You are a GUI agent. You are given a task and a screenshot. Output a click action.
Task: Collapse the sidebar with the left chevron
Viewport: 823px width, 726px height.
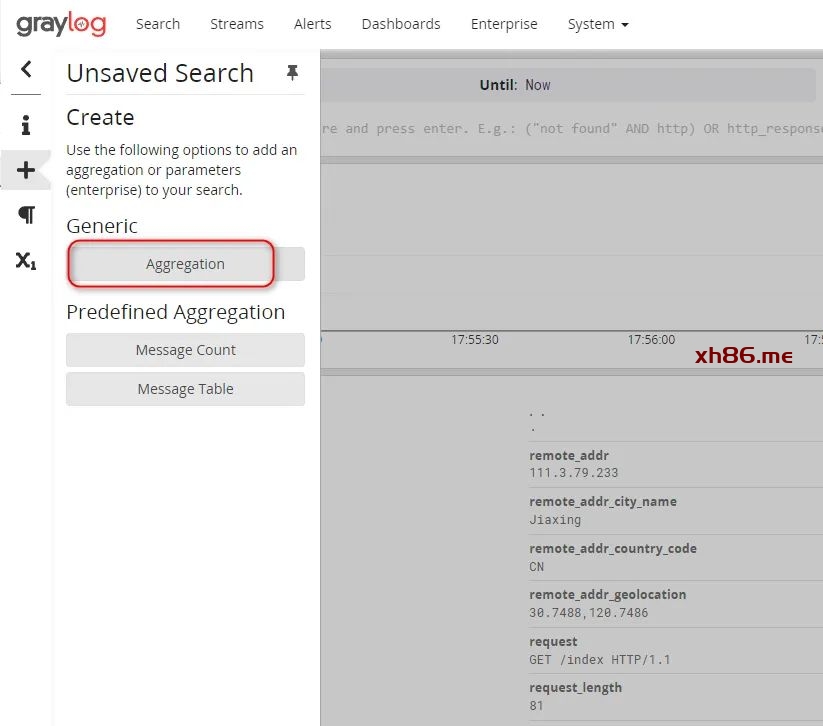tap(26, 69)
